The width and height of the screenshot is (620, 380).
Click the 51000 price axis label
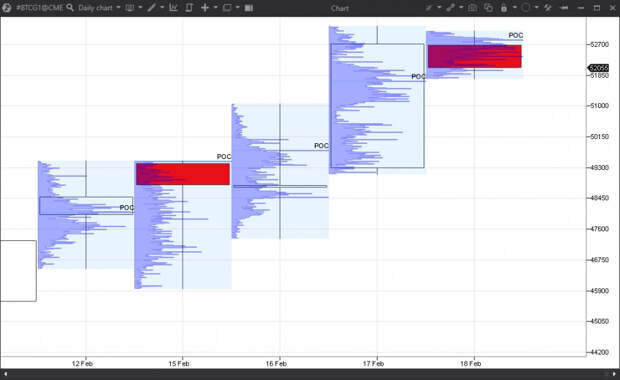pos(599,106)
